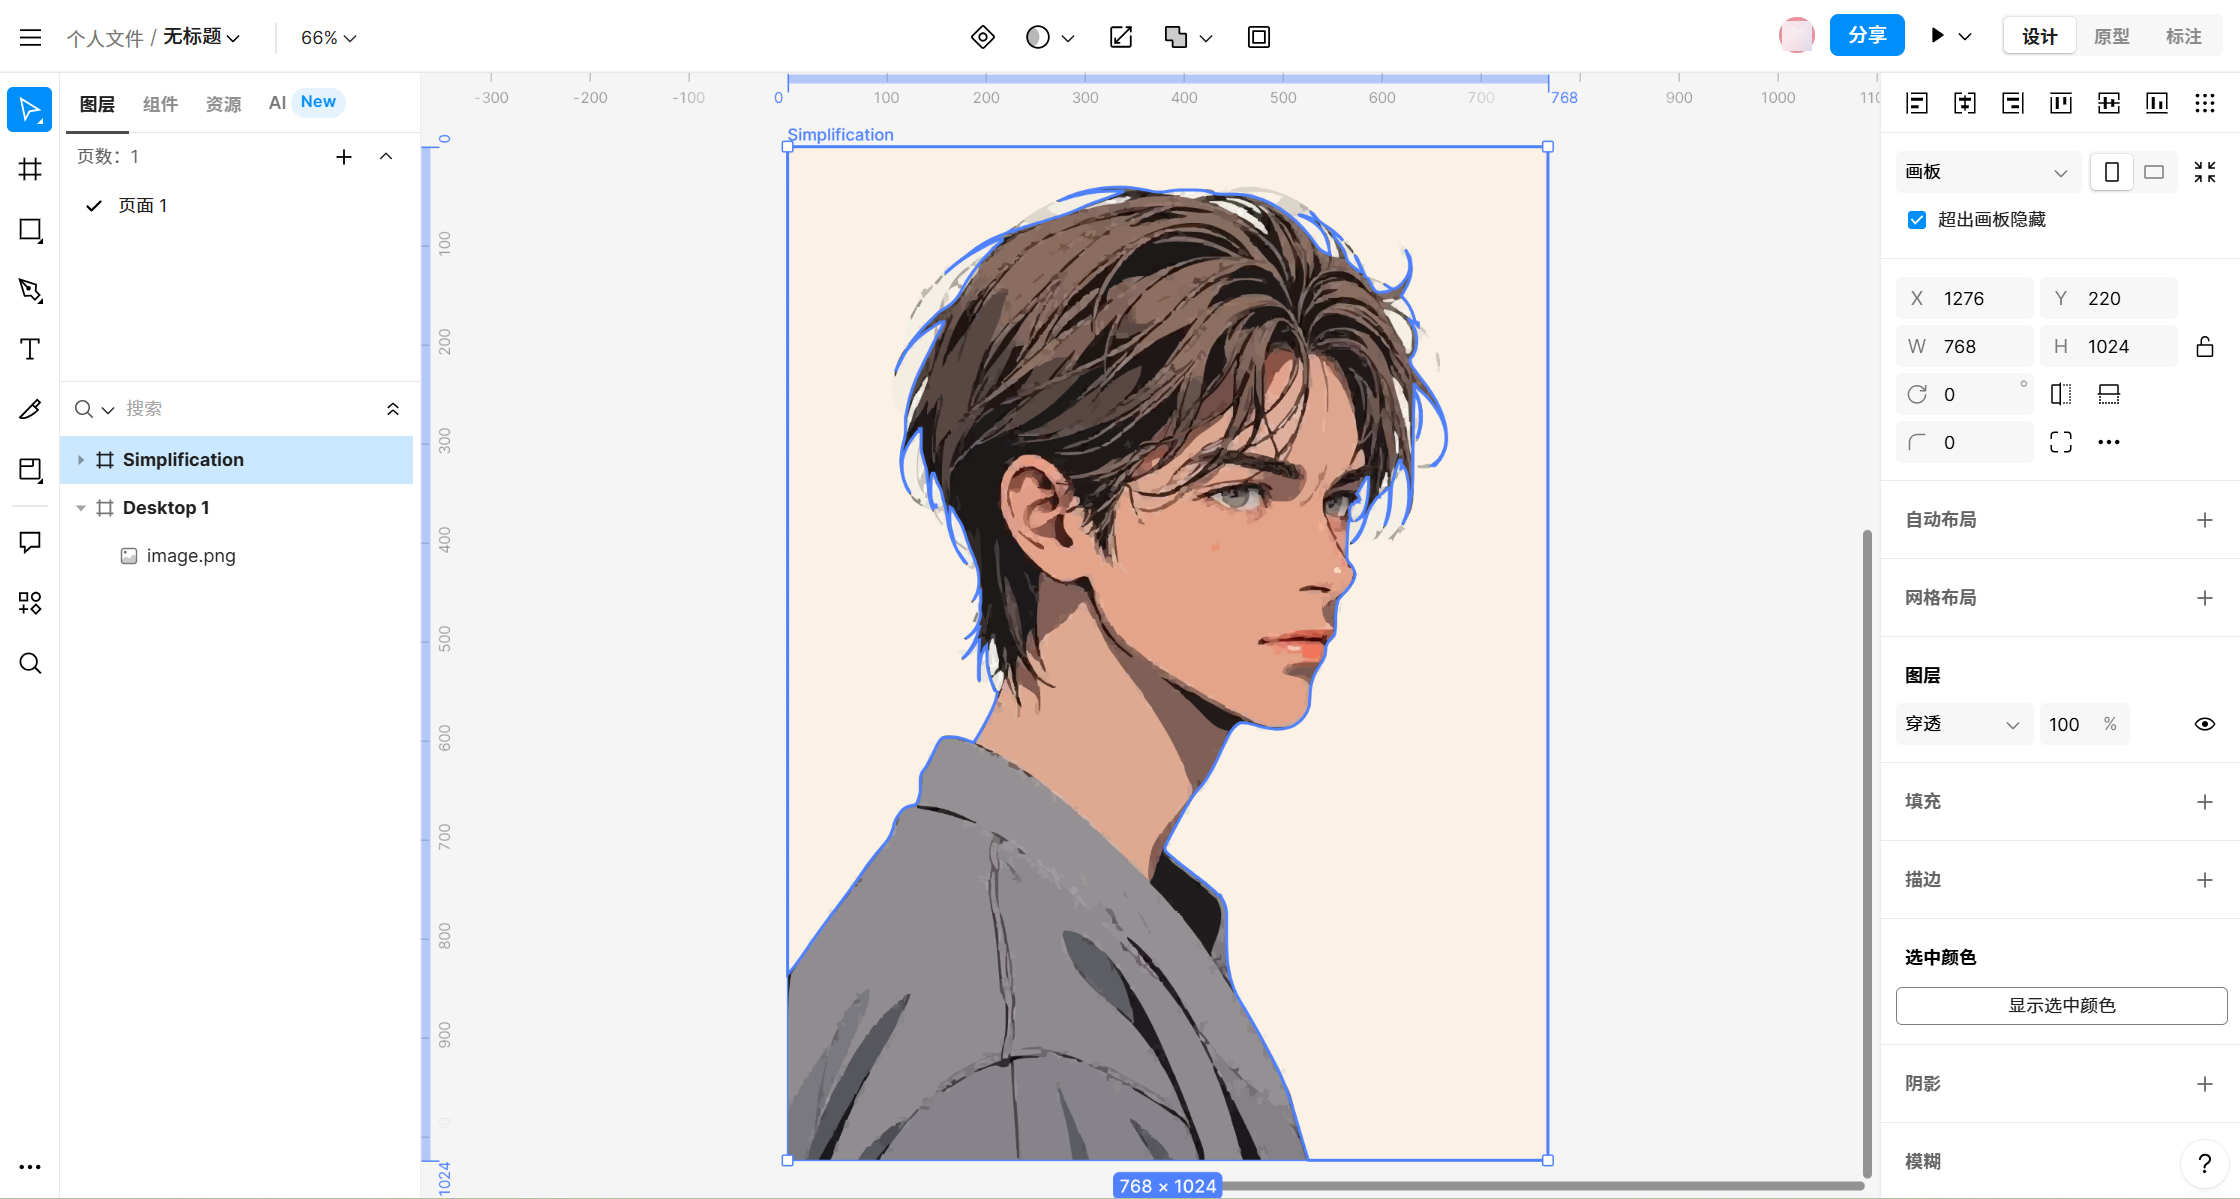Set artboard to portrait orientation
Viewport: 2240px width, 1199px height.
pos(2112,172)
